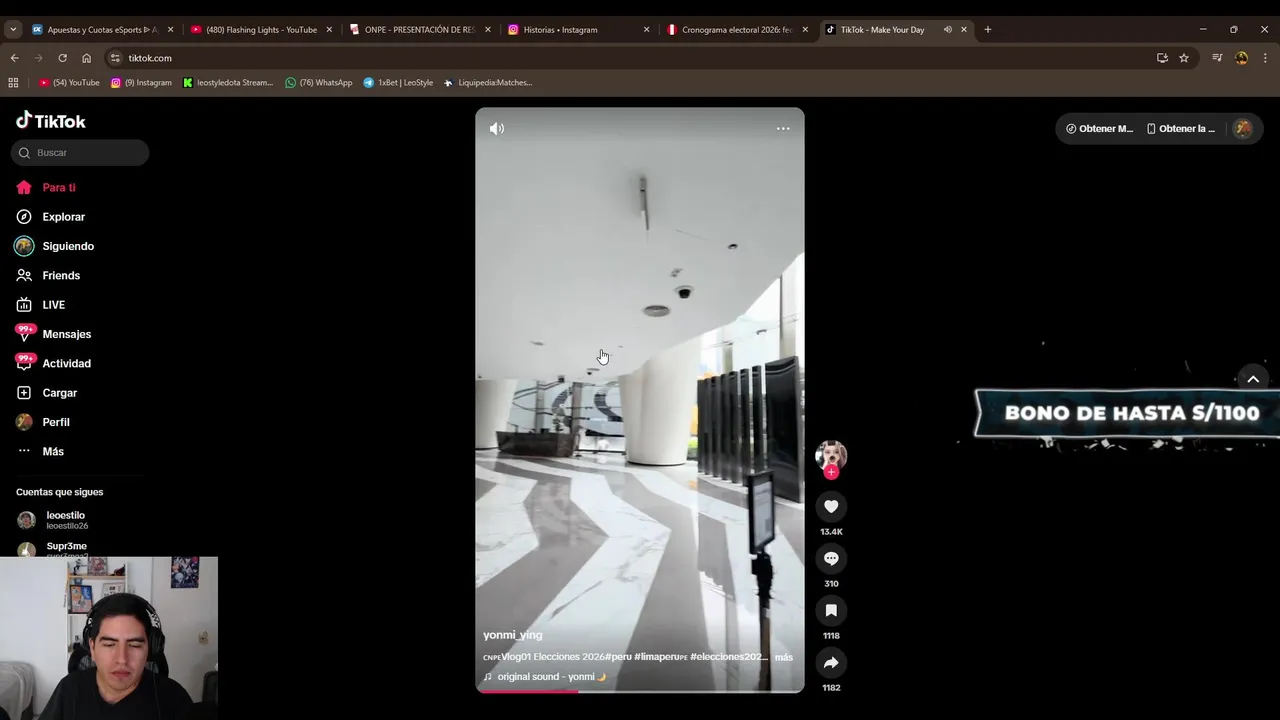The width and height of the screenshot is (1280, 720).
Task: Follow creator via the plus badge
Action: [831, 473]
